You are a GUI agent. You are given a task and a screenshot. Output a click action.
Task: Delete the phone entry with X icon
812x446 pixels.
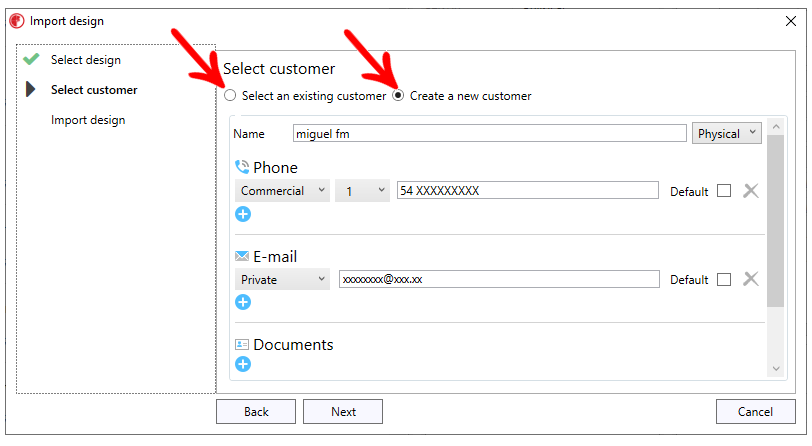click(x=751, y=191)
